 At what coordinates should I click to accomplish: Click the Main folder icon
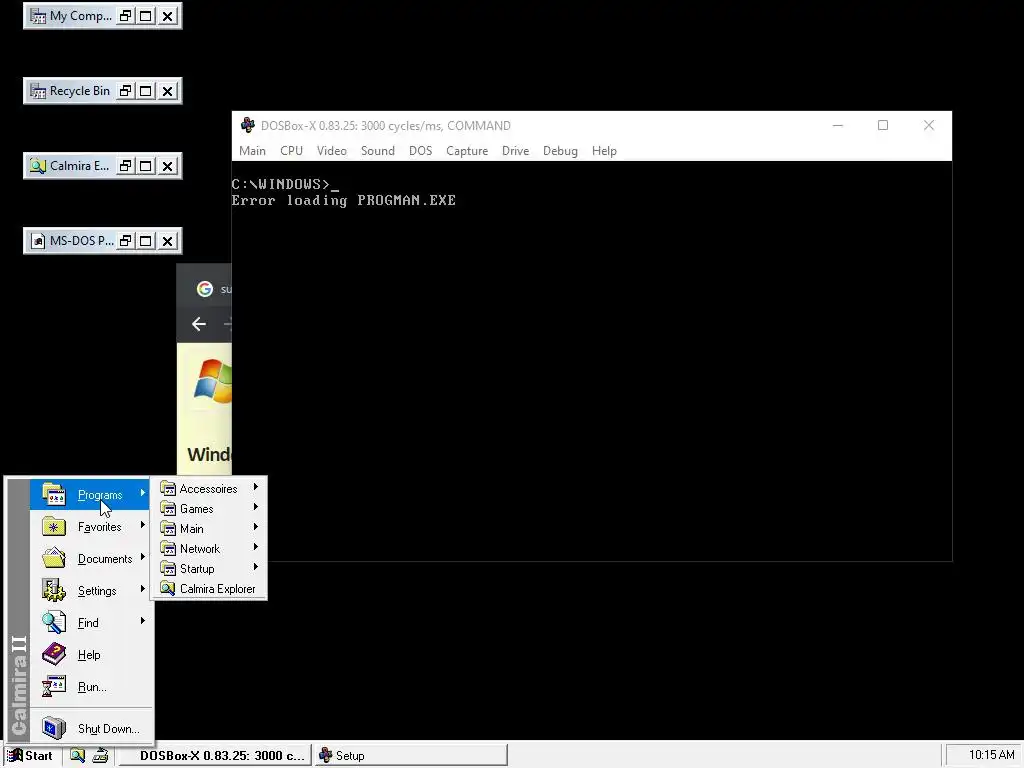(x=168, y=528)
